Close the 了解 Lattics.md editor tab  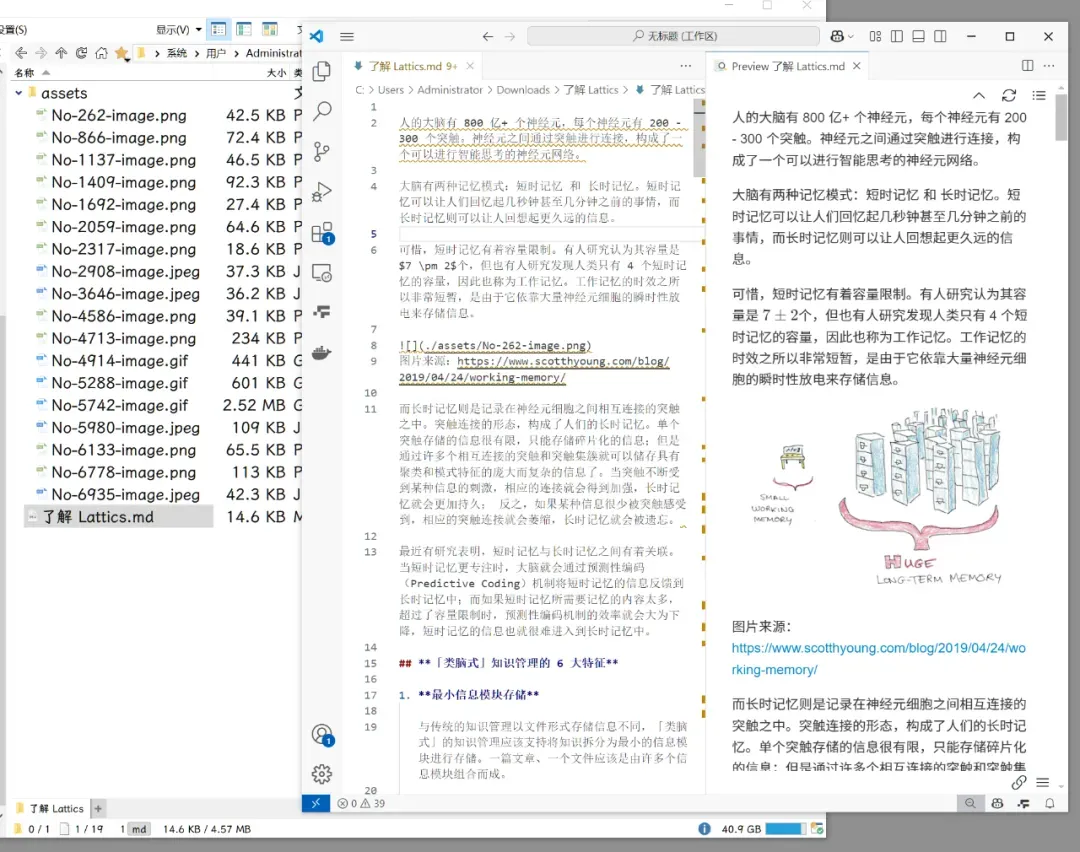click(x=470, y=66)
